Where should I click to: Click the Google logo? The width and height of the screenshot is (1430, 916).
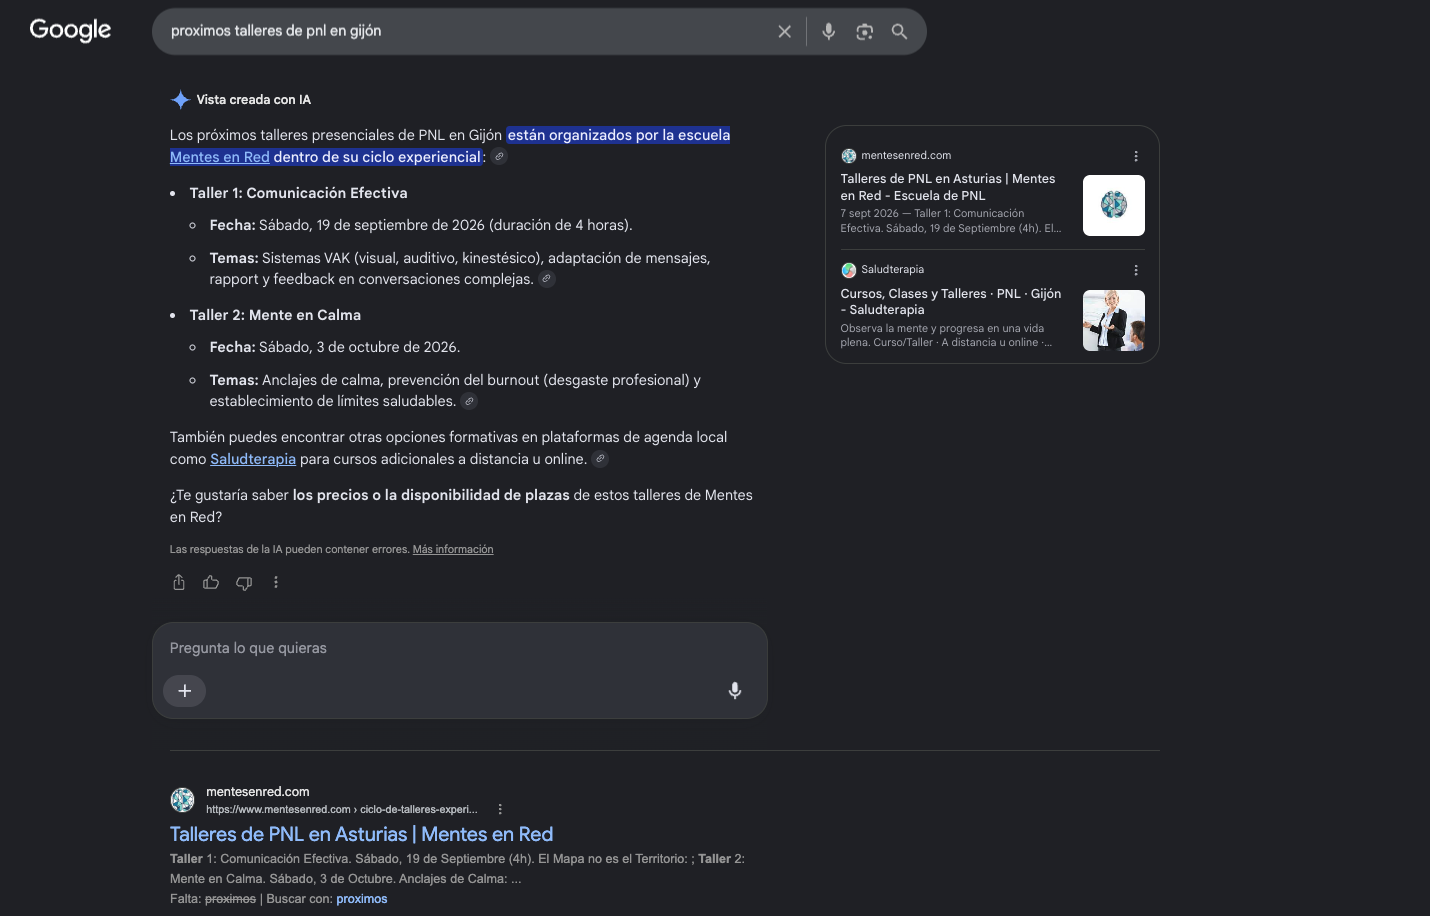click(70, 30)
